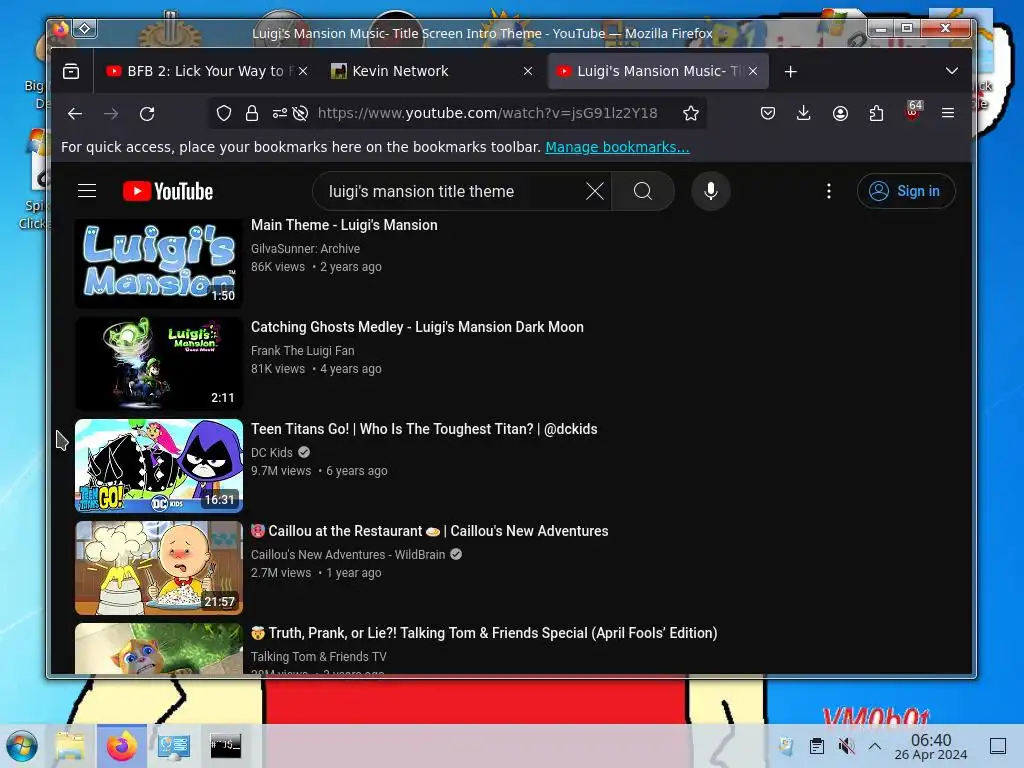Open Truth, Prank, or Lie Talking Tom title
1024x768 pixels.
pyautogui.click(x=484, y=633)
